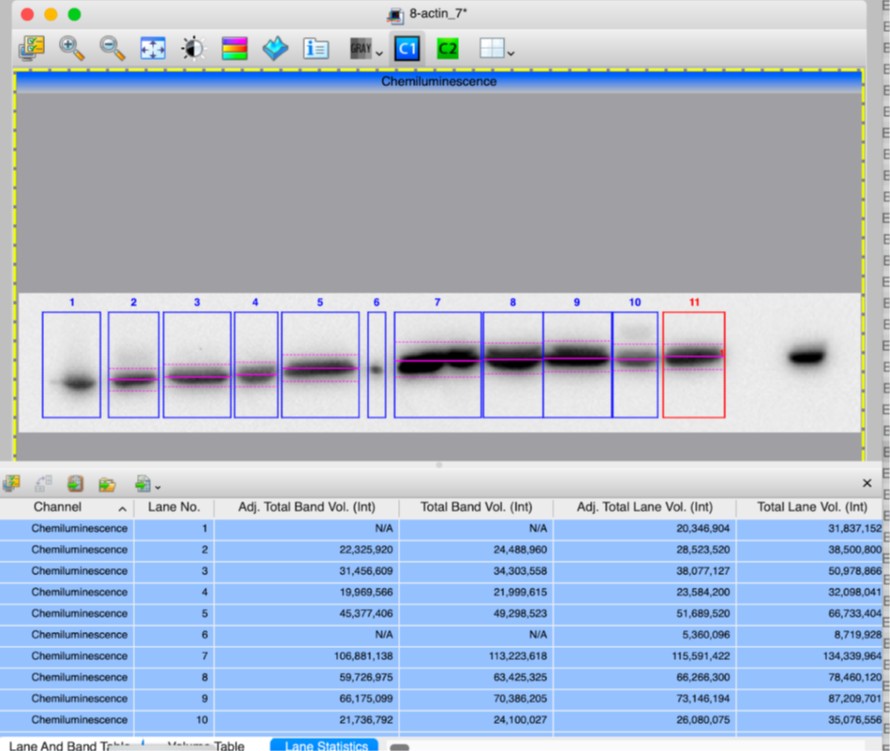The width and height of the screenshot is (890, 751).
Task: Switch to the Lane Statistics tab
Action: (x=324, y=745)
